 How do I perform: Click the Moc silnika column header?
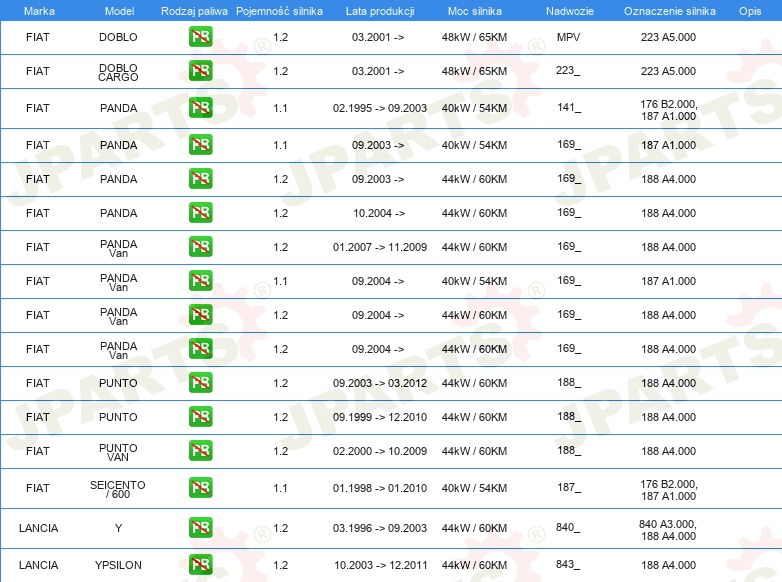475,11
